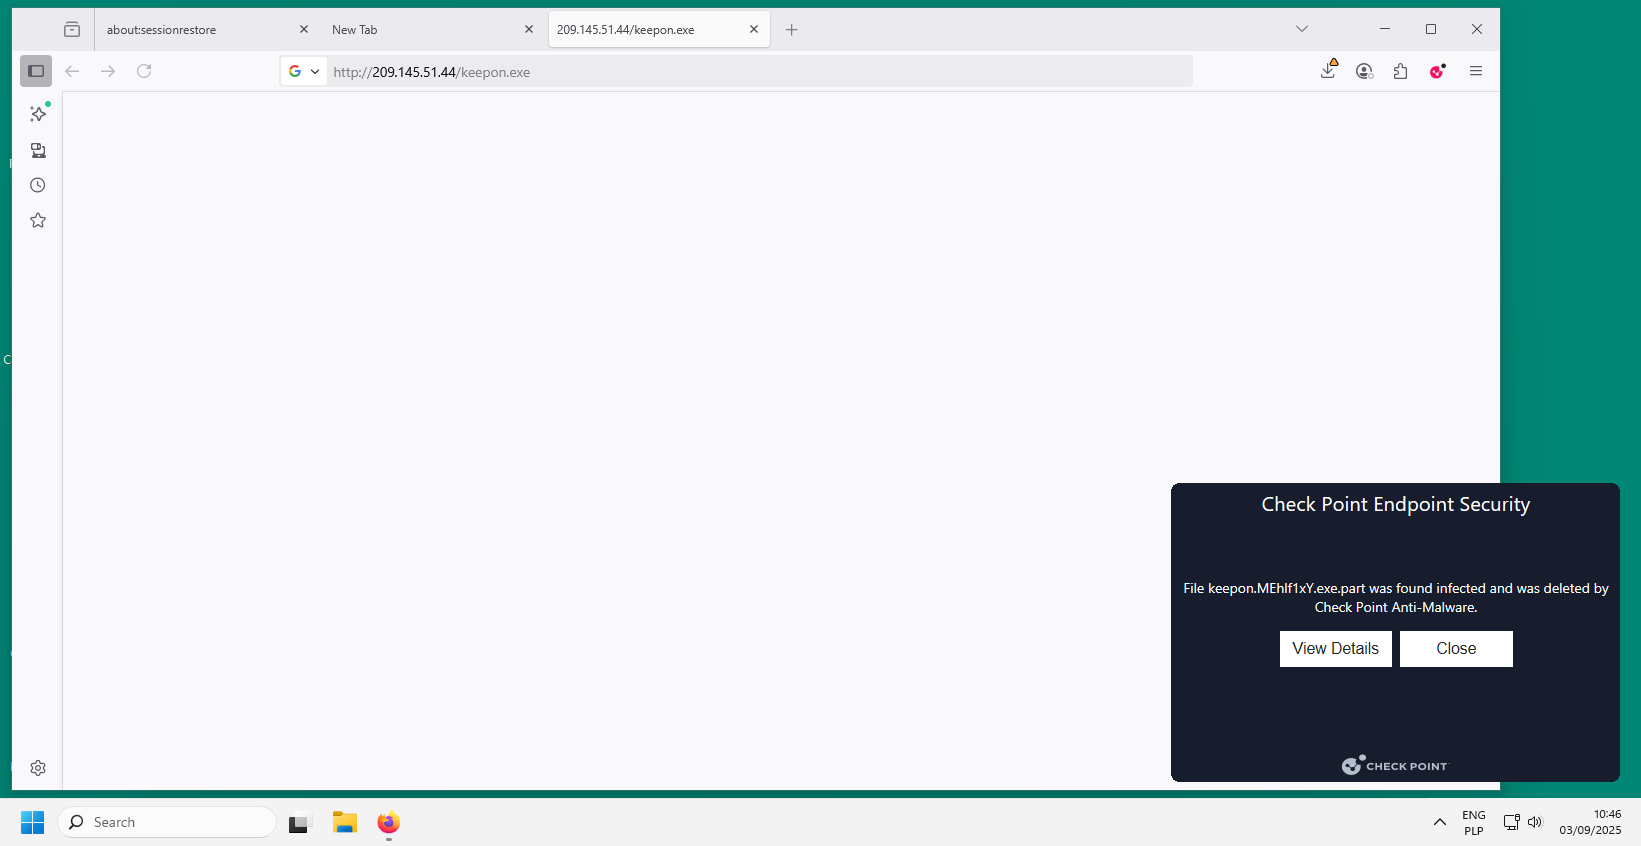Expand the list all tabs chevron
The height and width of the screenshot is (846, 1641).
click(1301, 29)
